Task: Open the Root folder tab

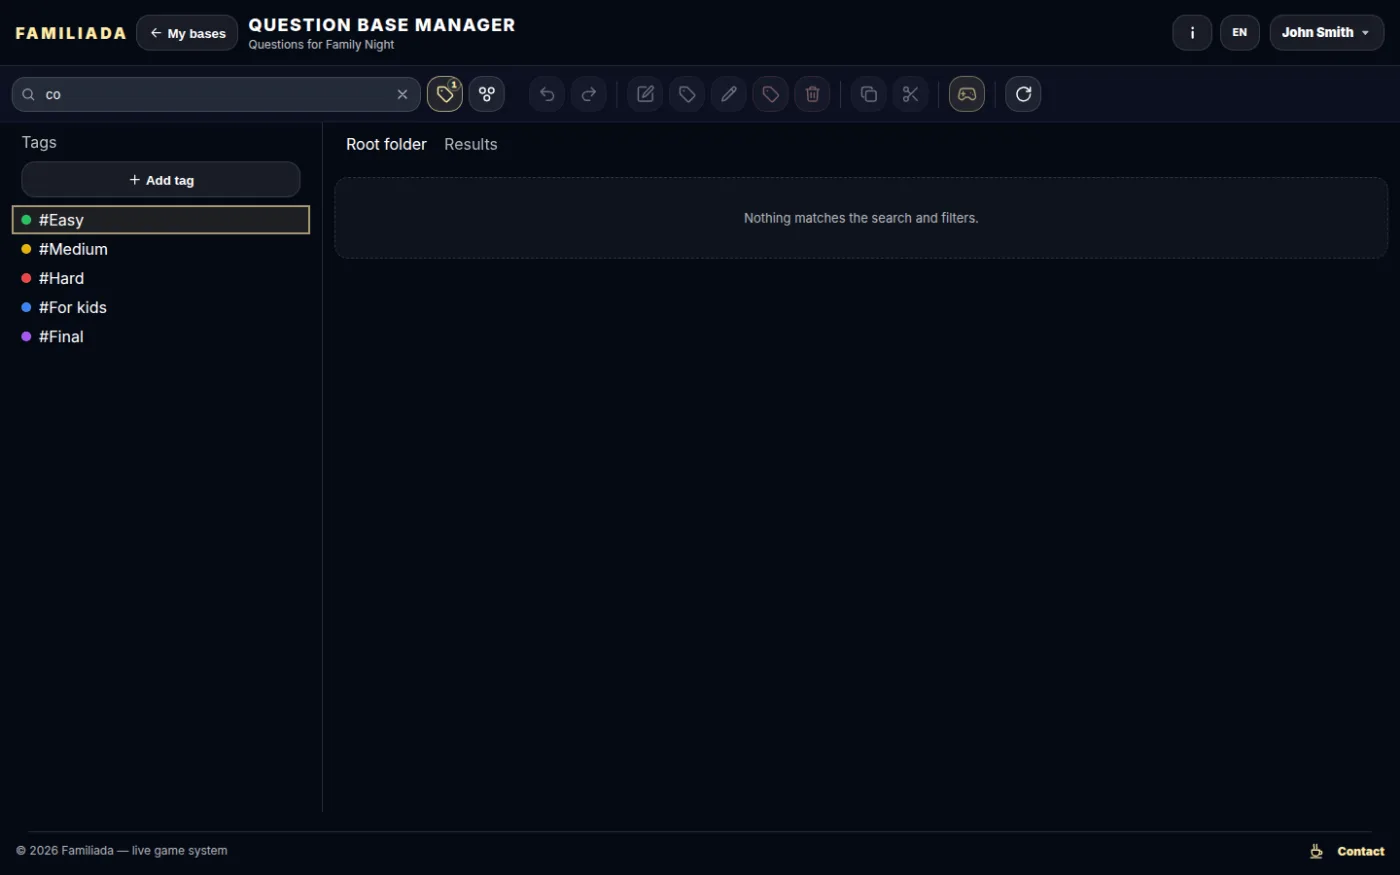Action: click(386, 144)
